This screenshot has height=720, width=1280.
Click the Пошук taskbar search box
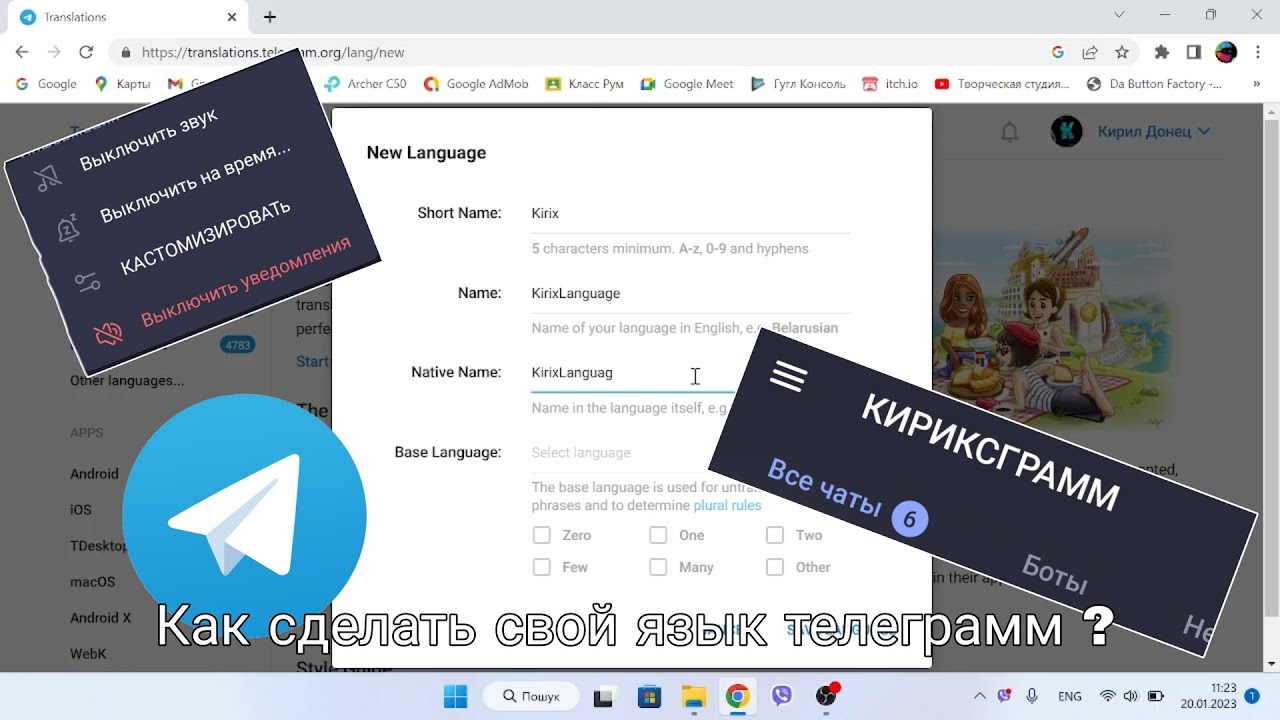[x=531, y=696]
